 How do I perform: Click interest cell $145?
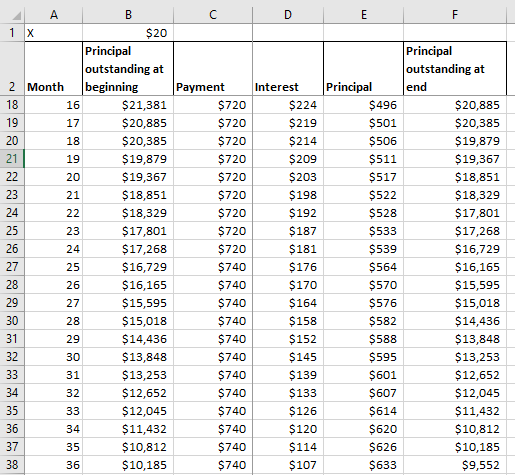pyautogui.click(x=288, y=357)
